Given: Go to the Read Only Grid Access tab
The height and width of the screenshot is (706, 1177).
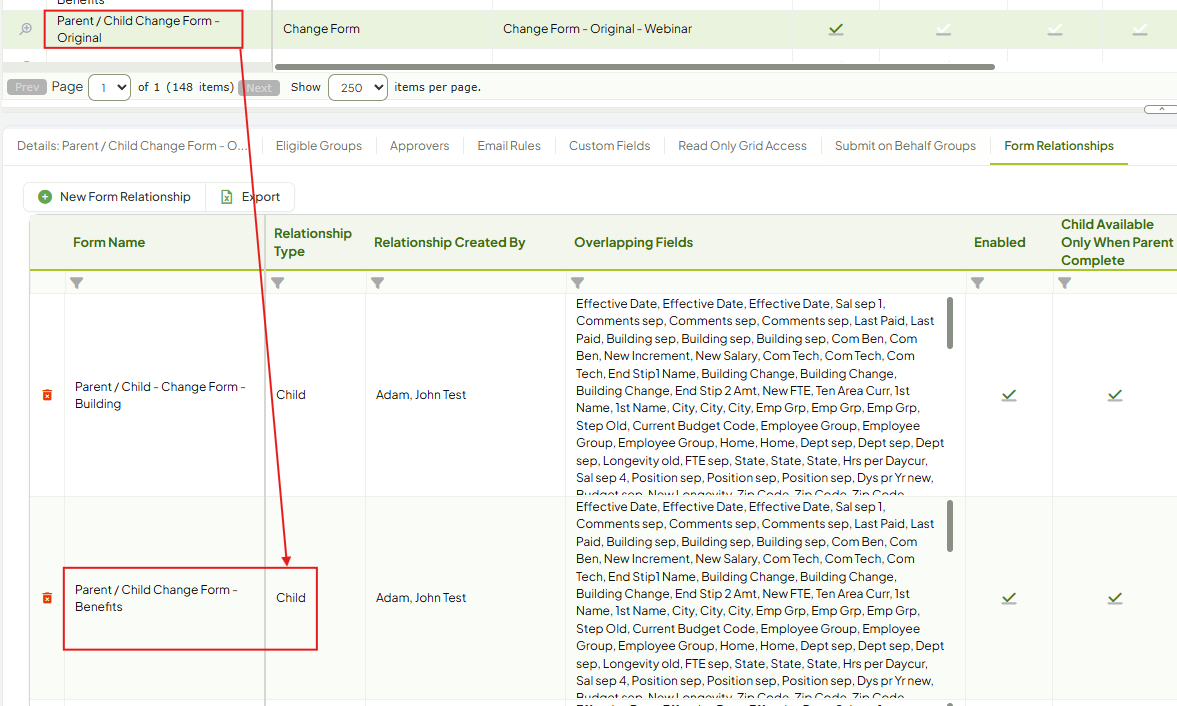Looking at the screenshot, I should coord(742,146).
